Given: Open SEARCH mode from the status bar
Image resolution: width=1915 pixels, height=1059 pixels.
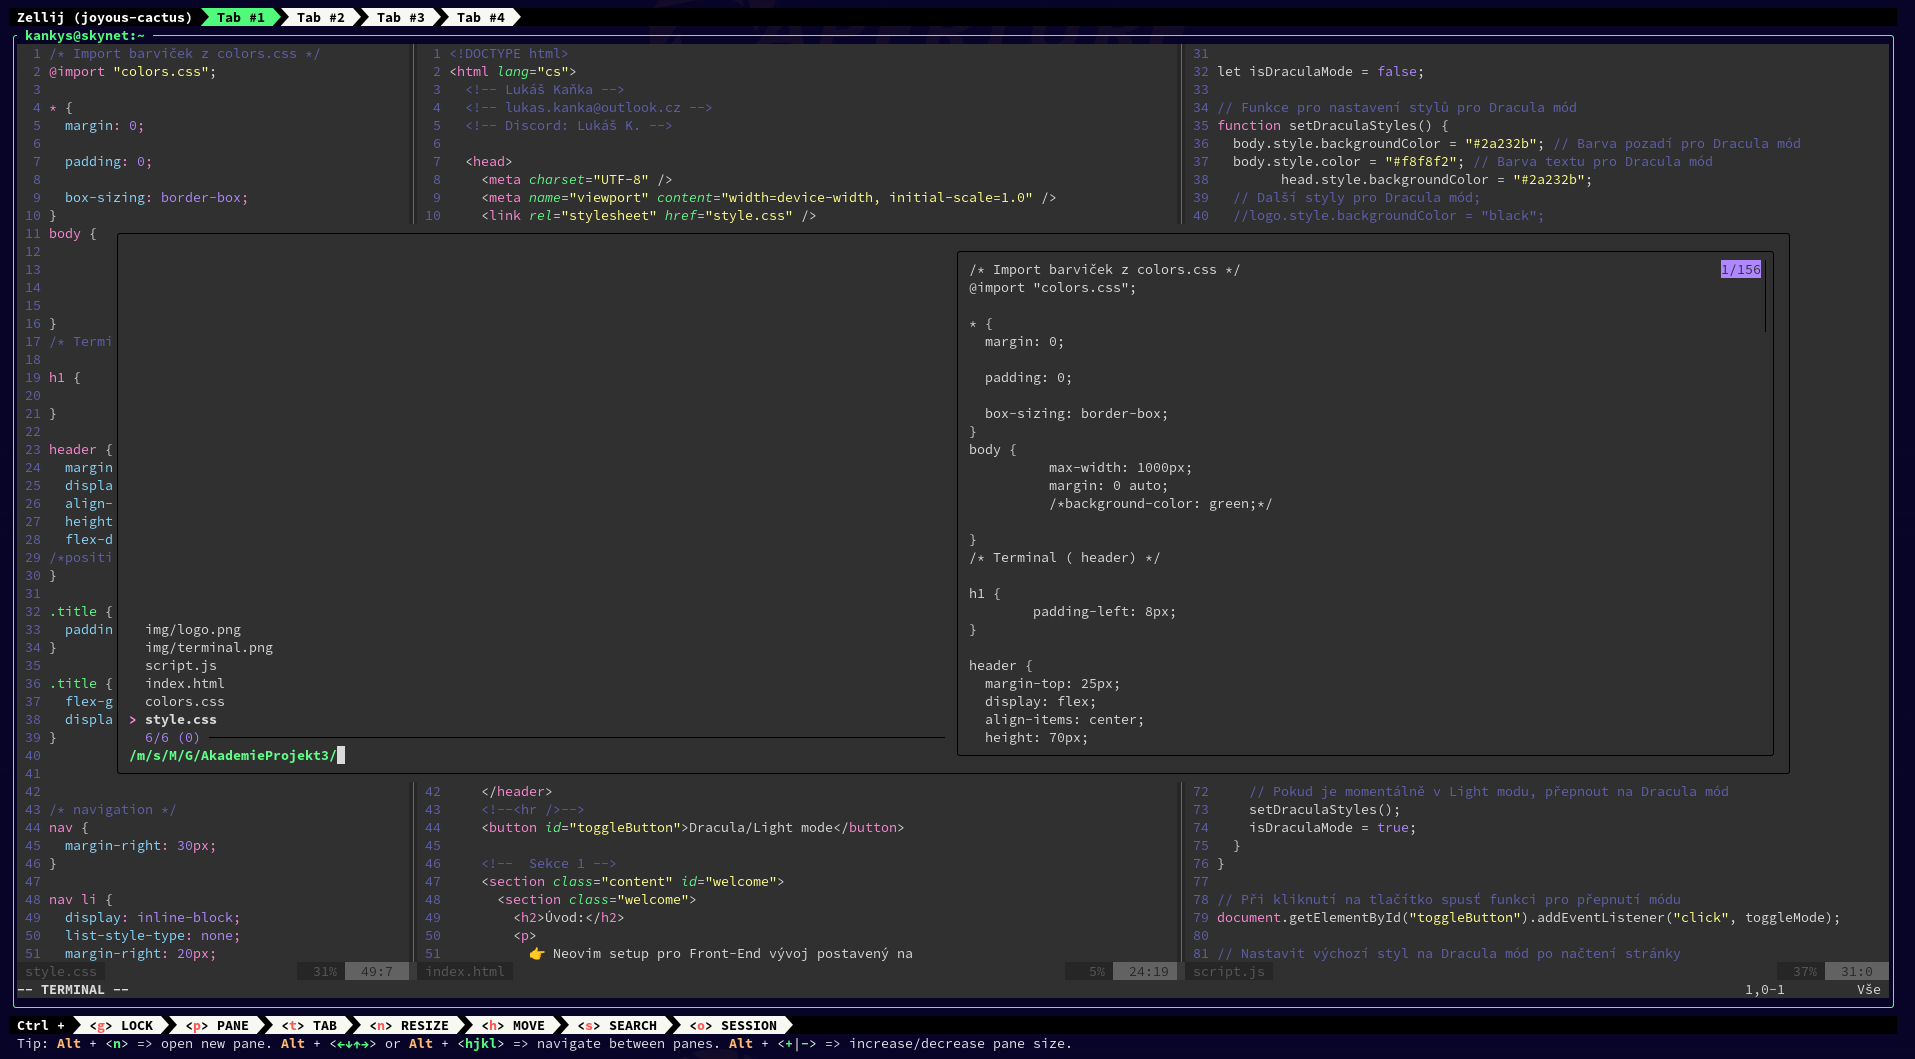Looking at the screenshot, I should coord(618,1025).
